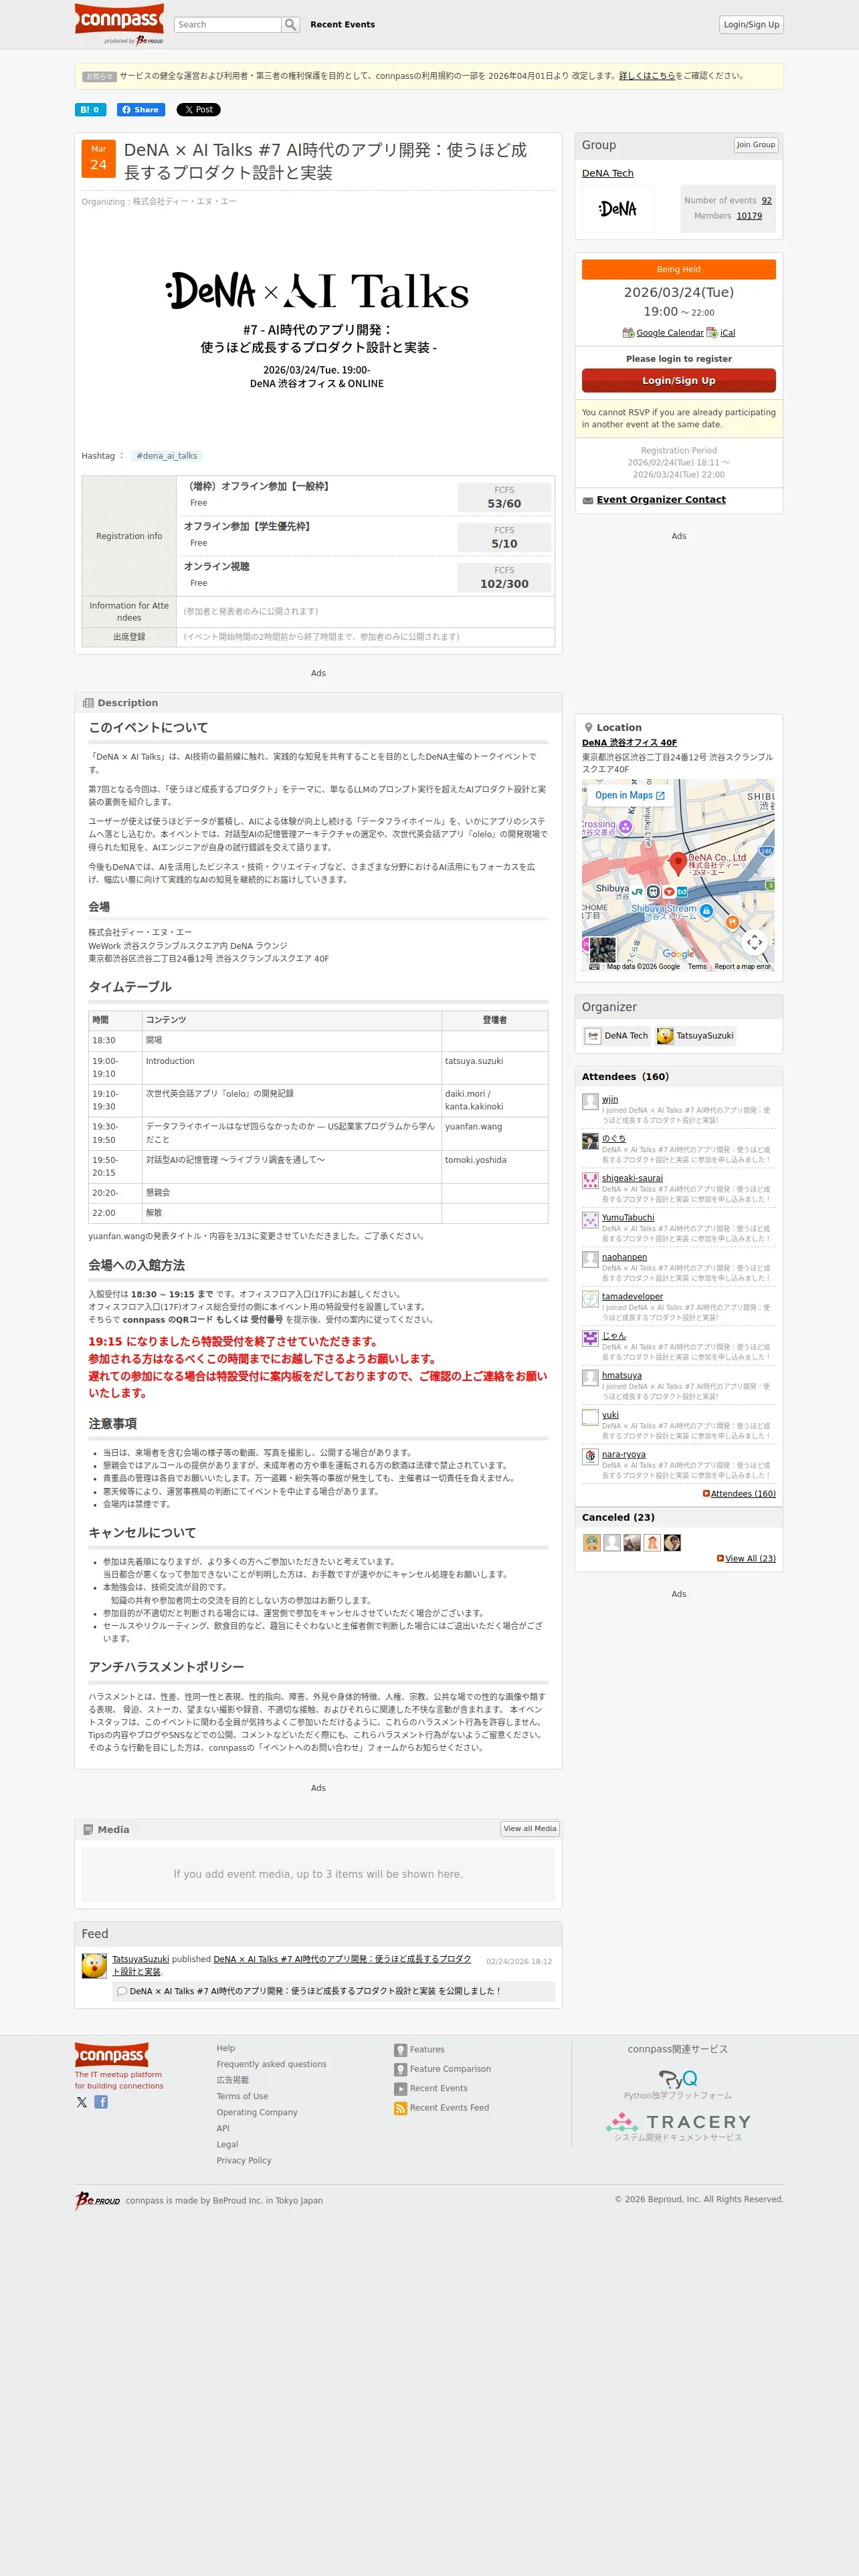Click View All (23) canceled users

pyautogui.click(x=750, y=1559)
